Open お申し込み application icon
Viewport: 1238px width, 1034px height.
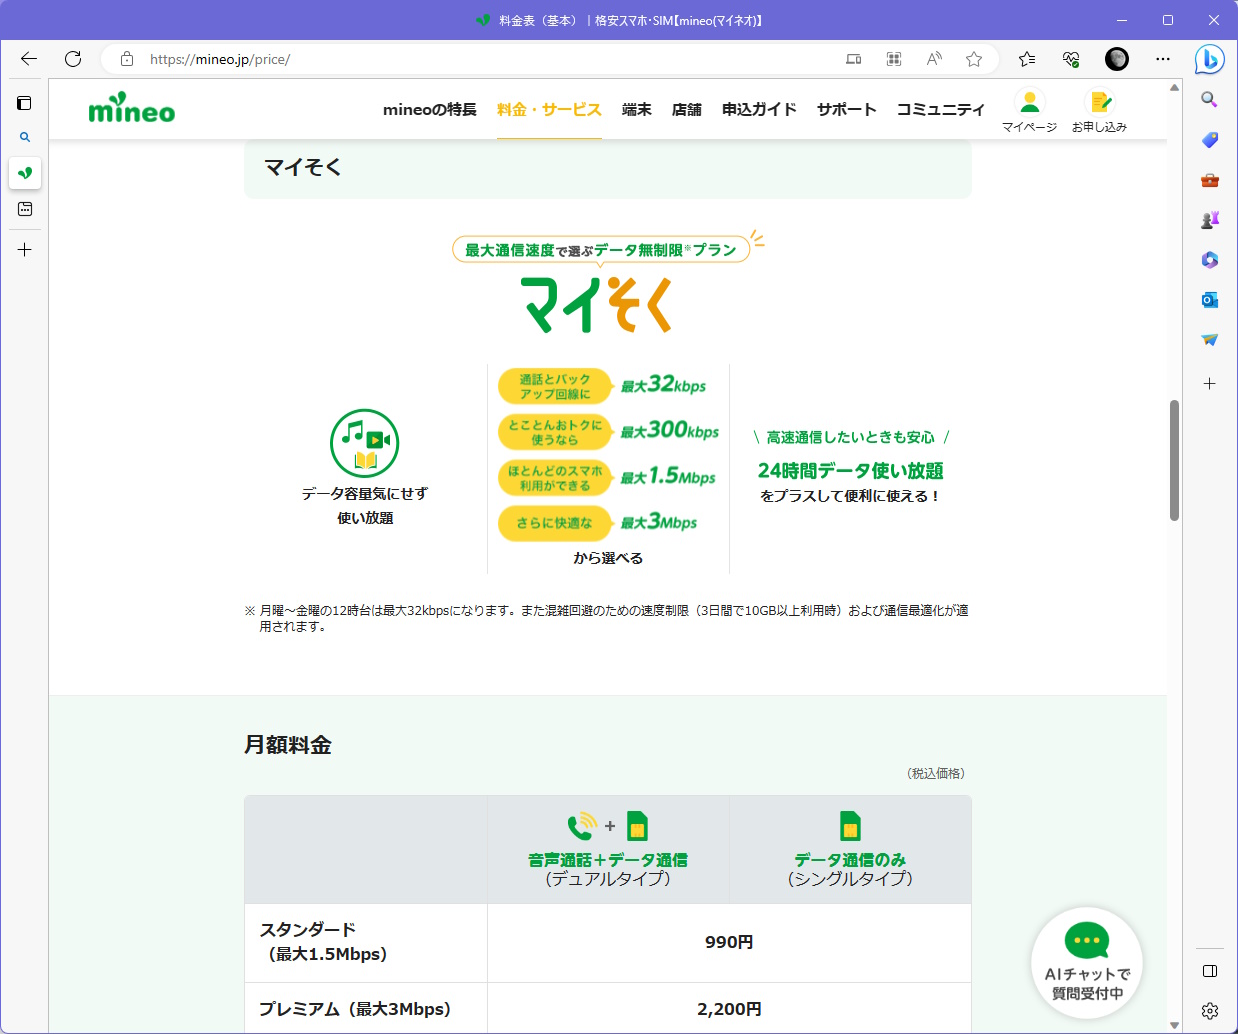(1099, 110)
